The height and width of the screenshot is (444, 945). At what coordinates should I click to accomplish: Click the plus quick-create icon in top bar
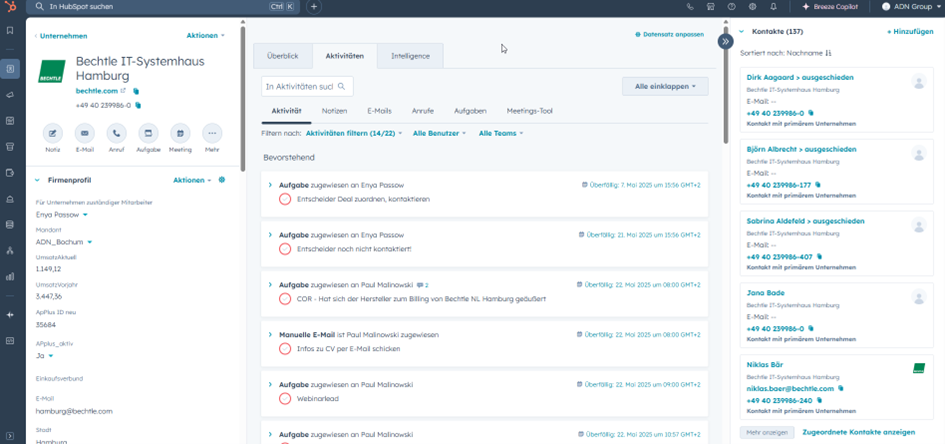[313, 7]
